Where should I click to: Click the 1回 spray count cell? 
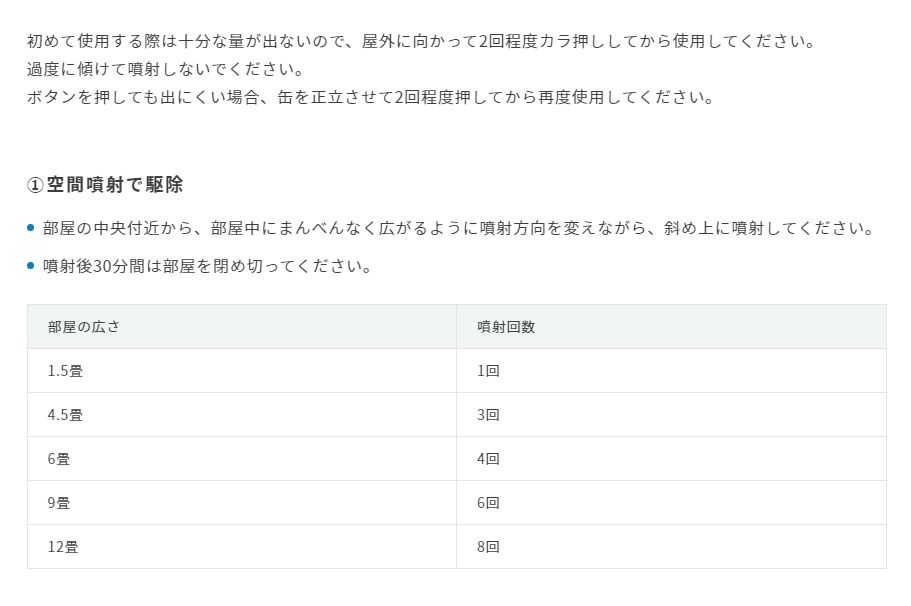coord(672,371)
